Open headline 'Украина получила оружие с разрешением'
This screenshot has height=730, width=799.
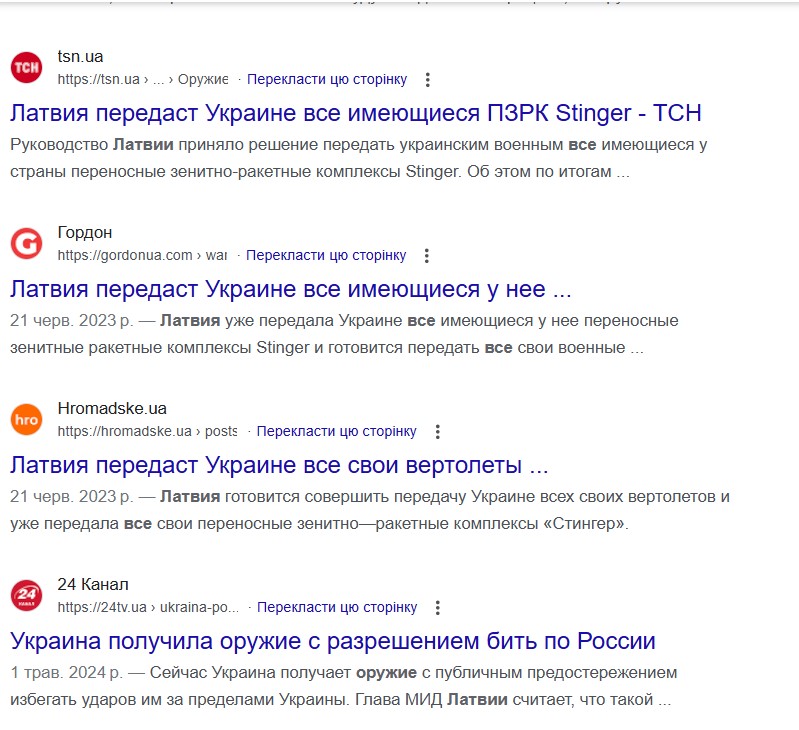click(x=333, y=641)
